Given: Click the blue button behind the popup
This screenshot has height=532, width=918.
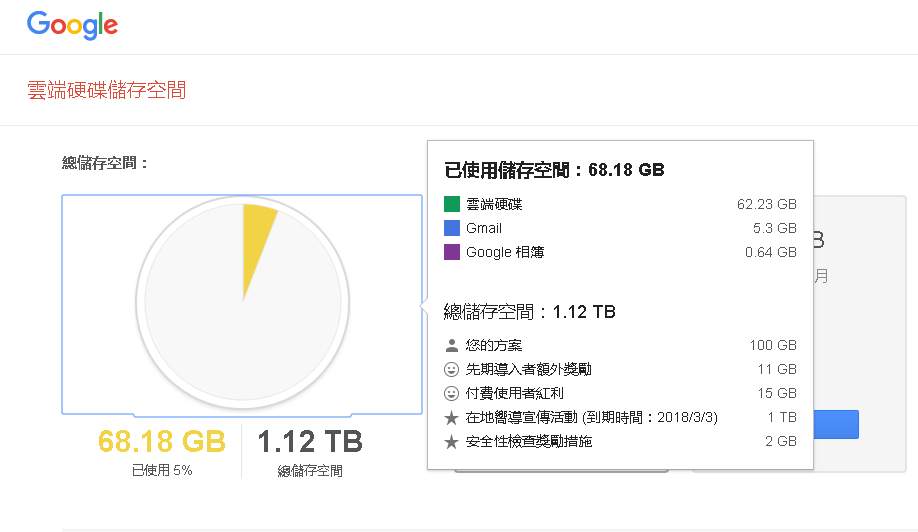Looking at the screenshot, I should (836, 424).
